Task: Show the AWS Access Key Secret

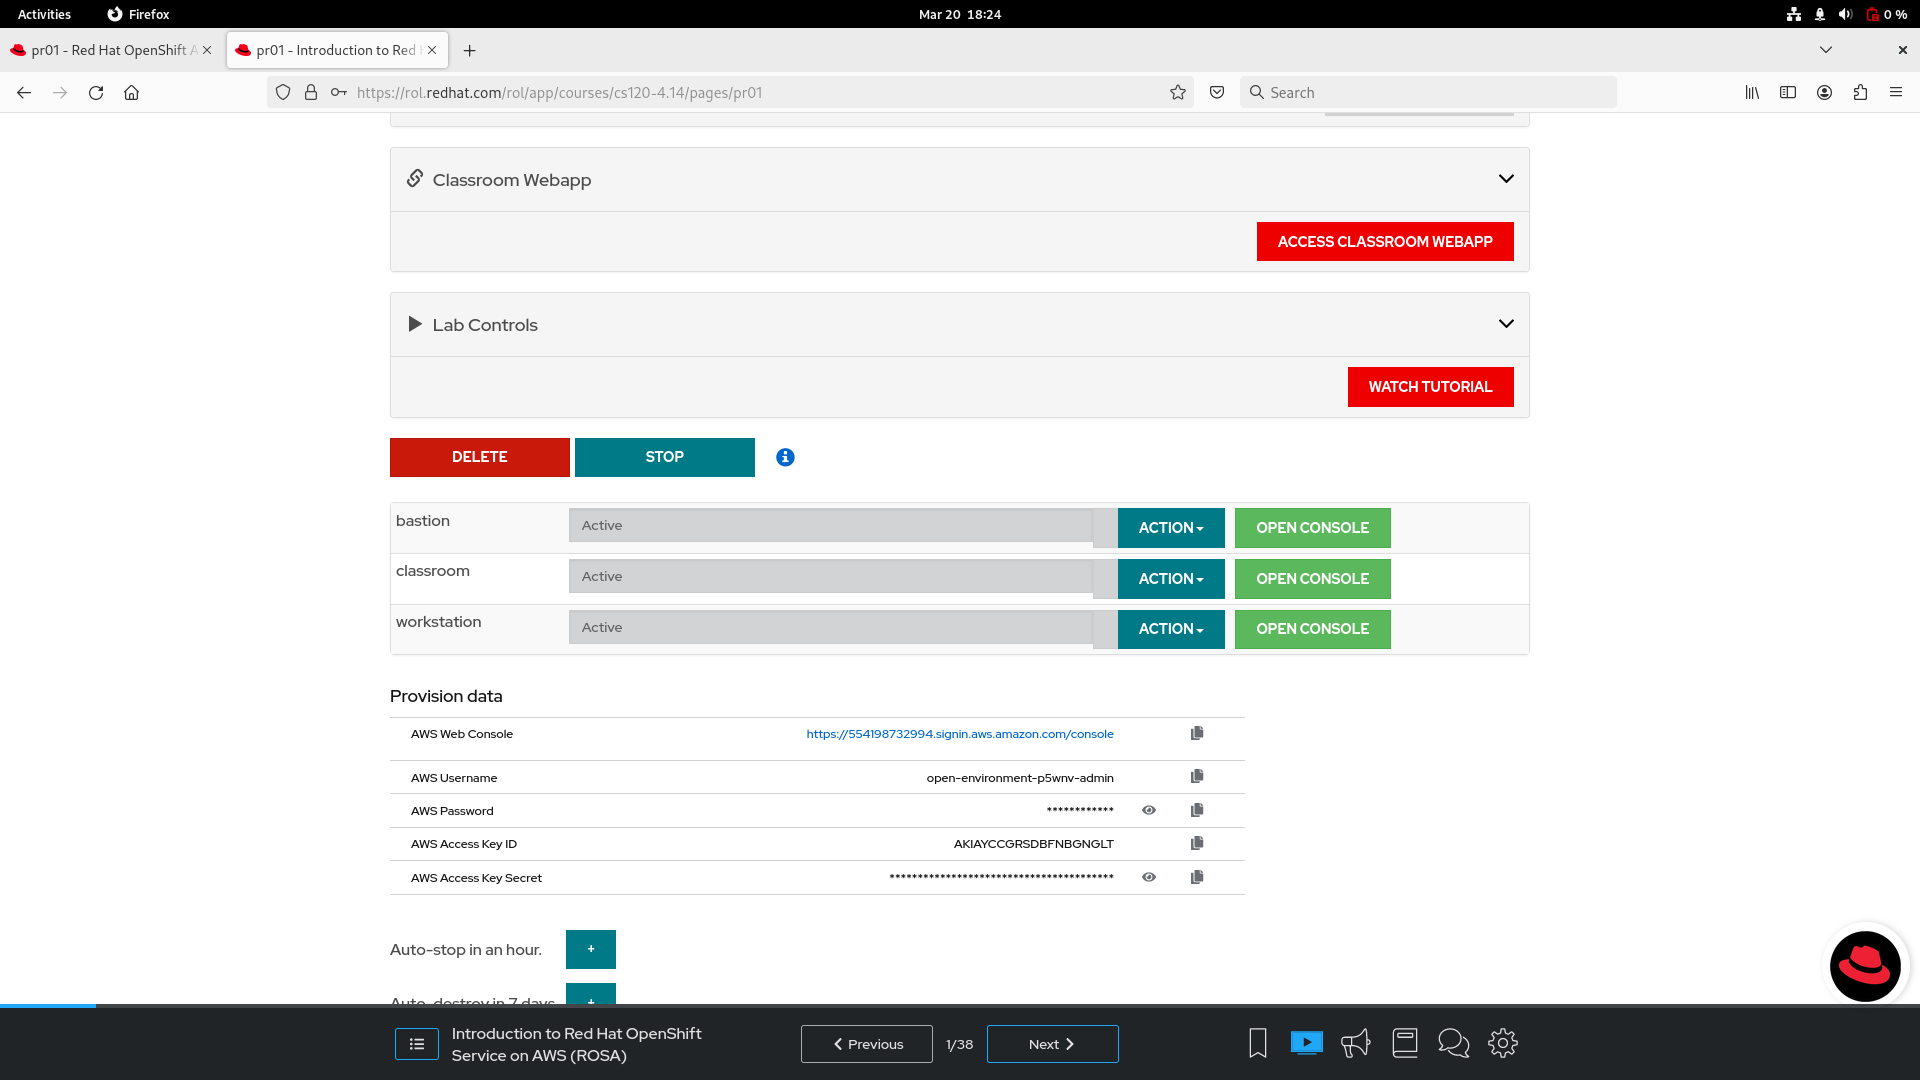Action: tap(1149, 877)
